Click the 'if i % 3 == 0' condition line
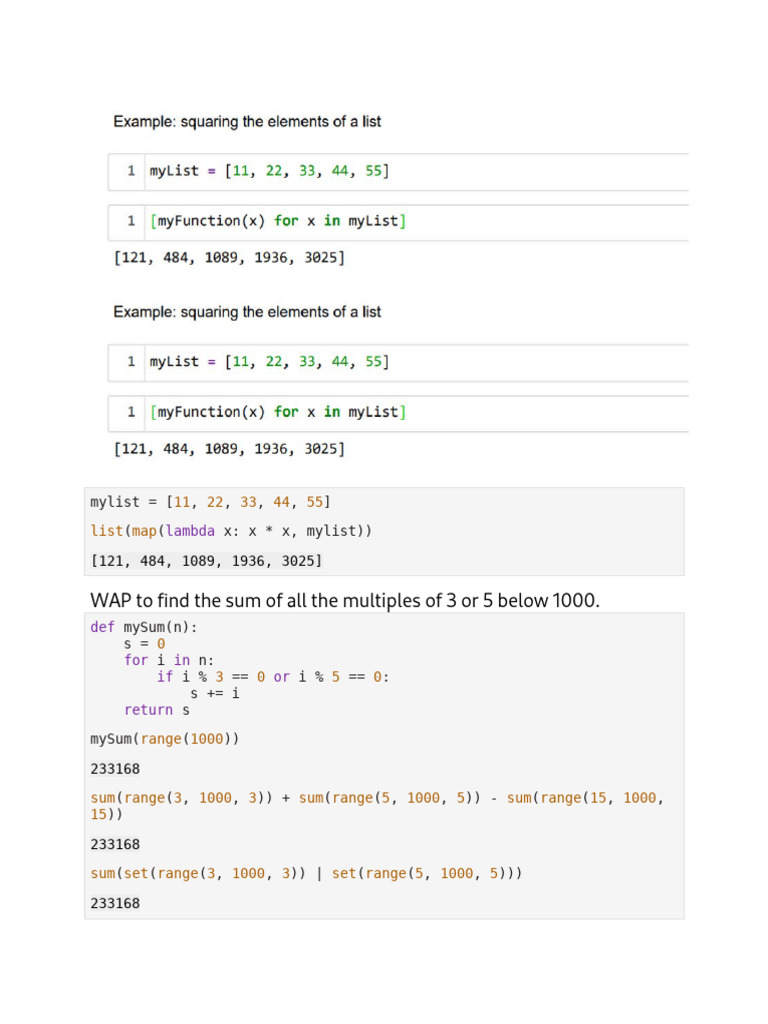 pyautogui.click(x=272, y=677)
